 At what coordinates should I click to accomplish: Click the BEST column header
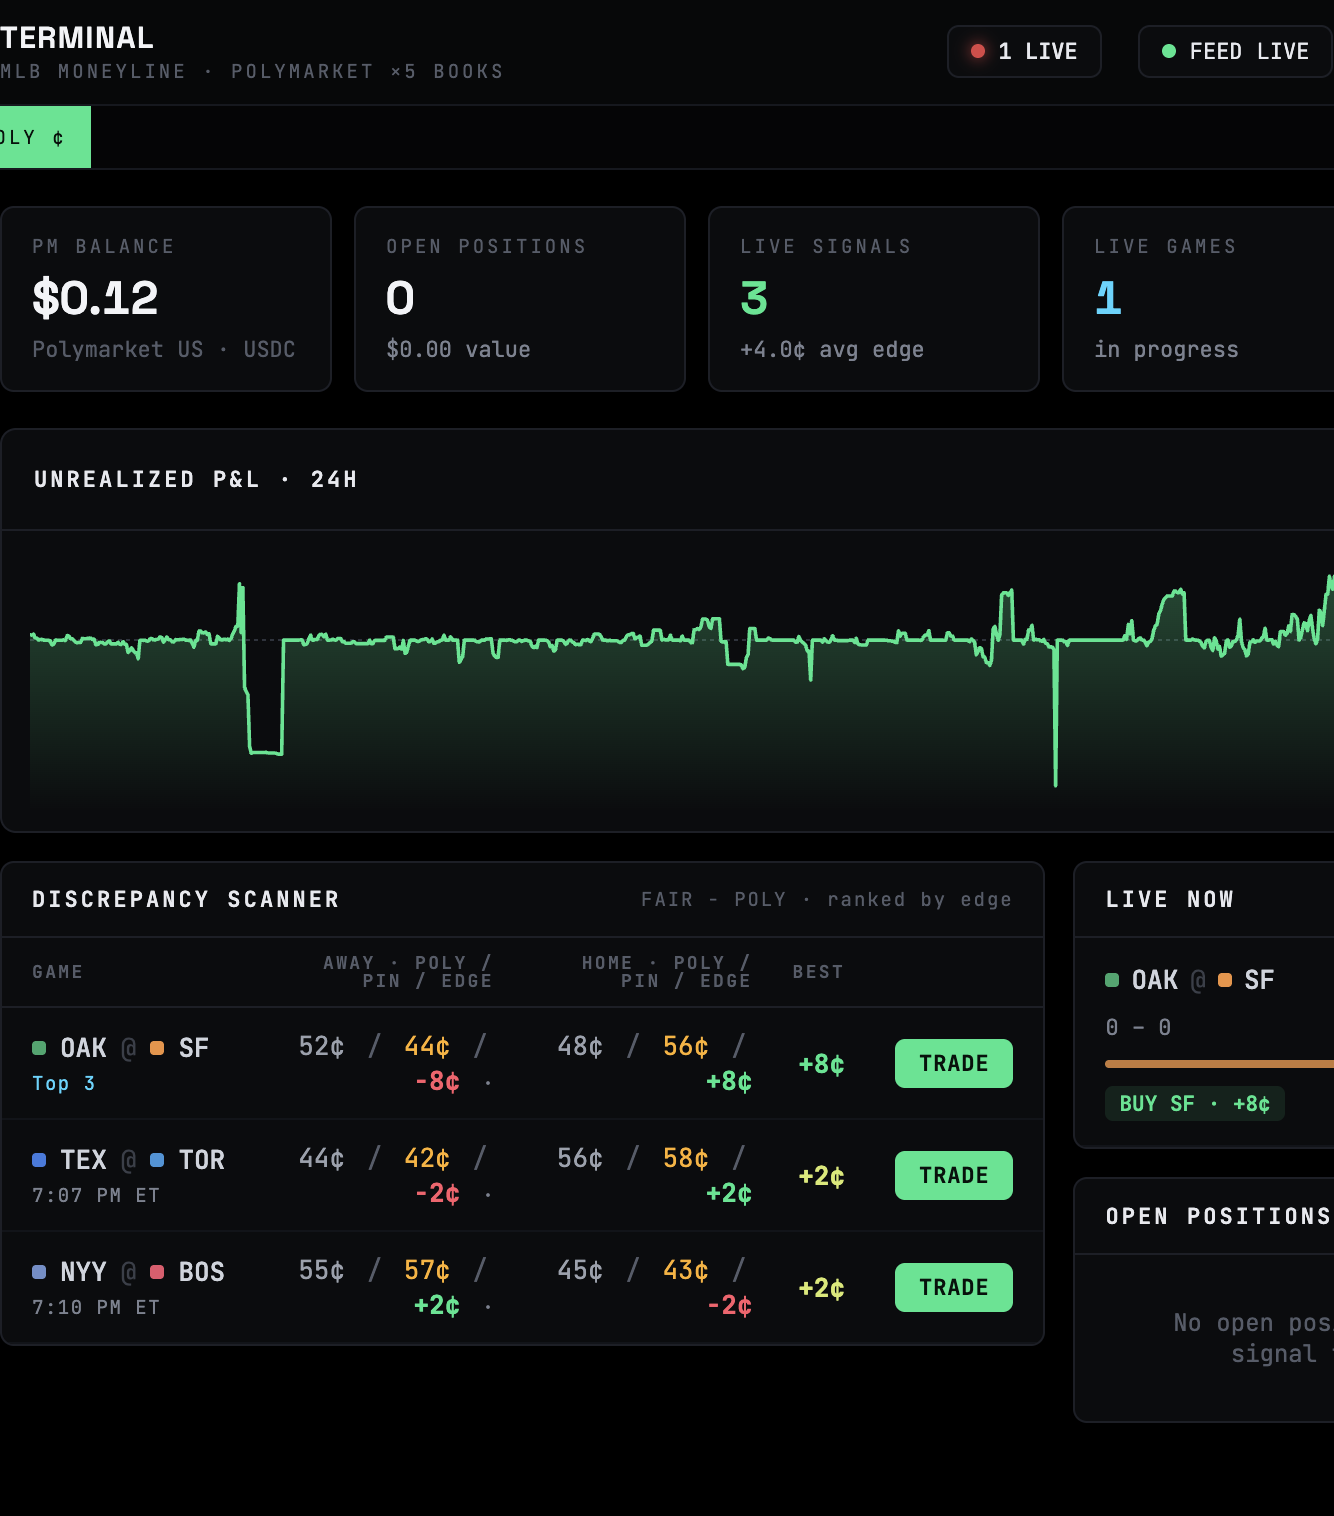tap(818, 972)
